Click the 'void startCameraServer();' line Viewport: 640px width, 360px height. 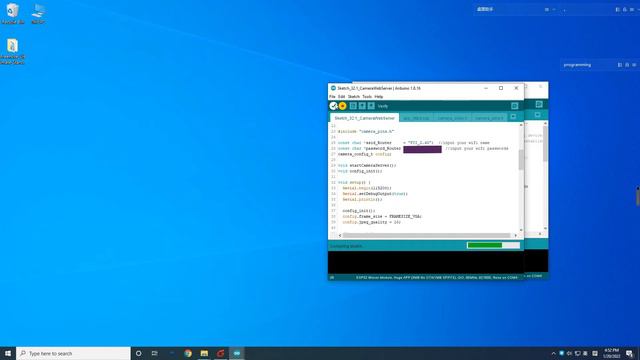point(367,166)
